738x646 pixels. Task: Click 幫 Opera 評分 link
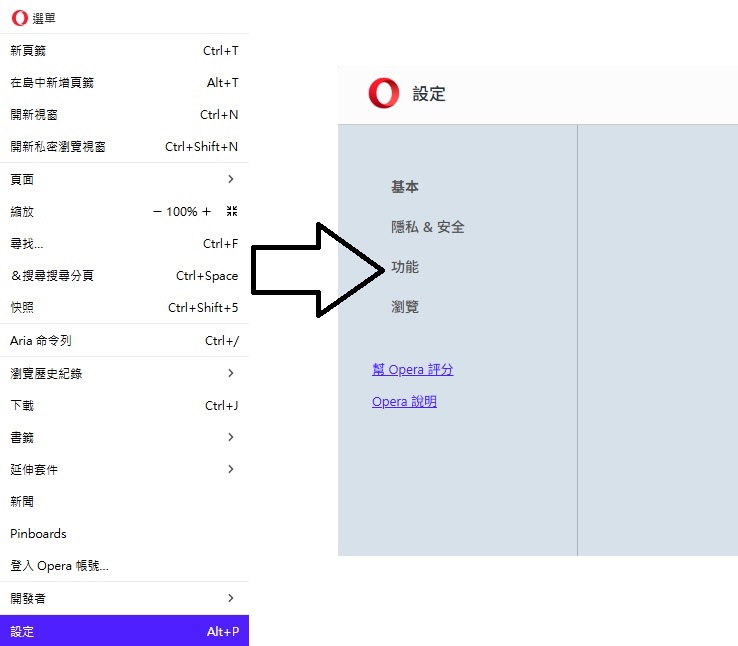click(412, 369)
